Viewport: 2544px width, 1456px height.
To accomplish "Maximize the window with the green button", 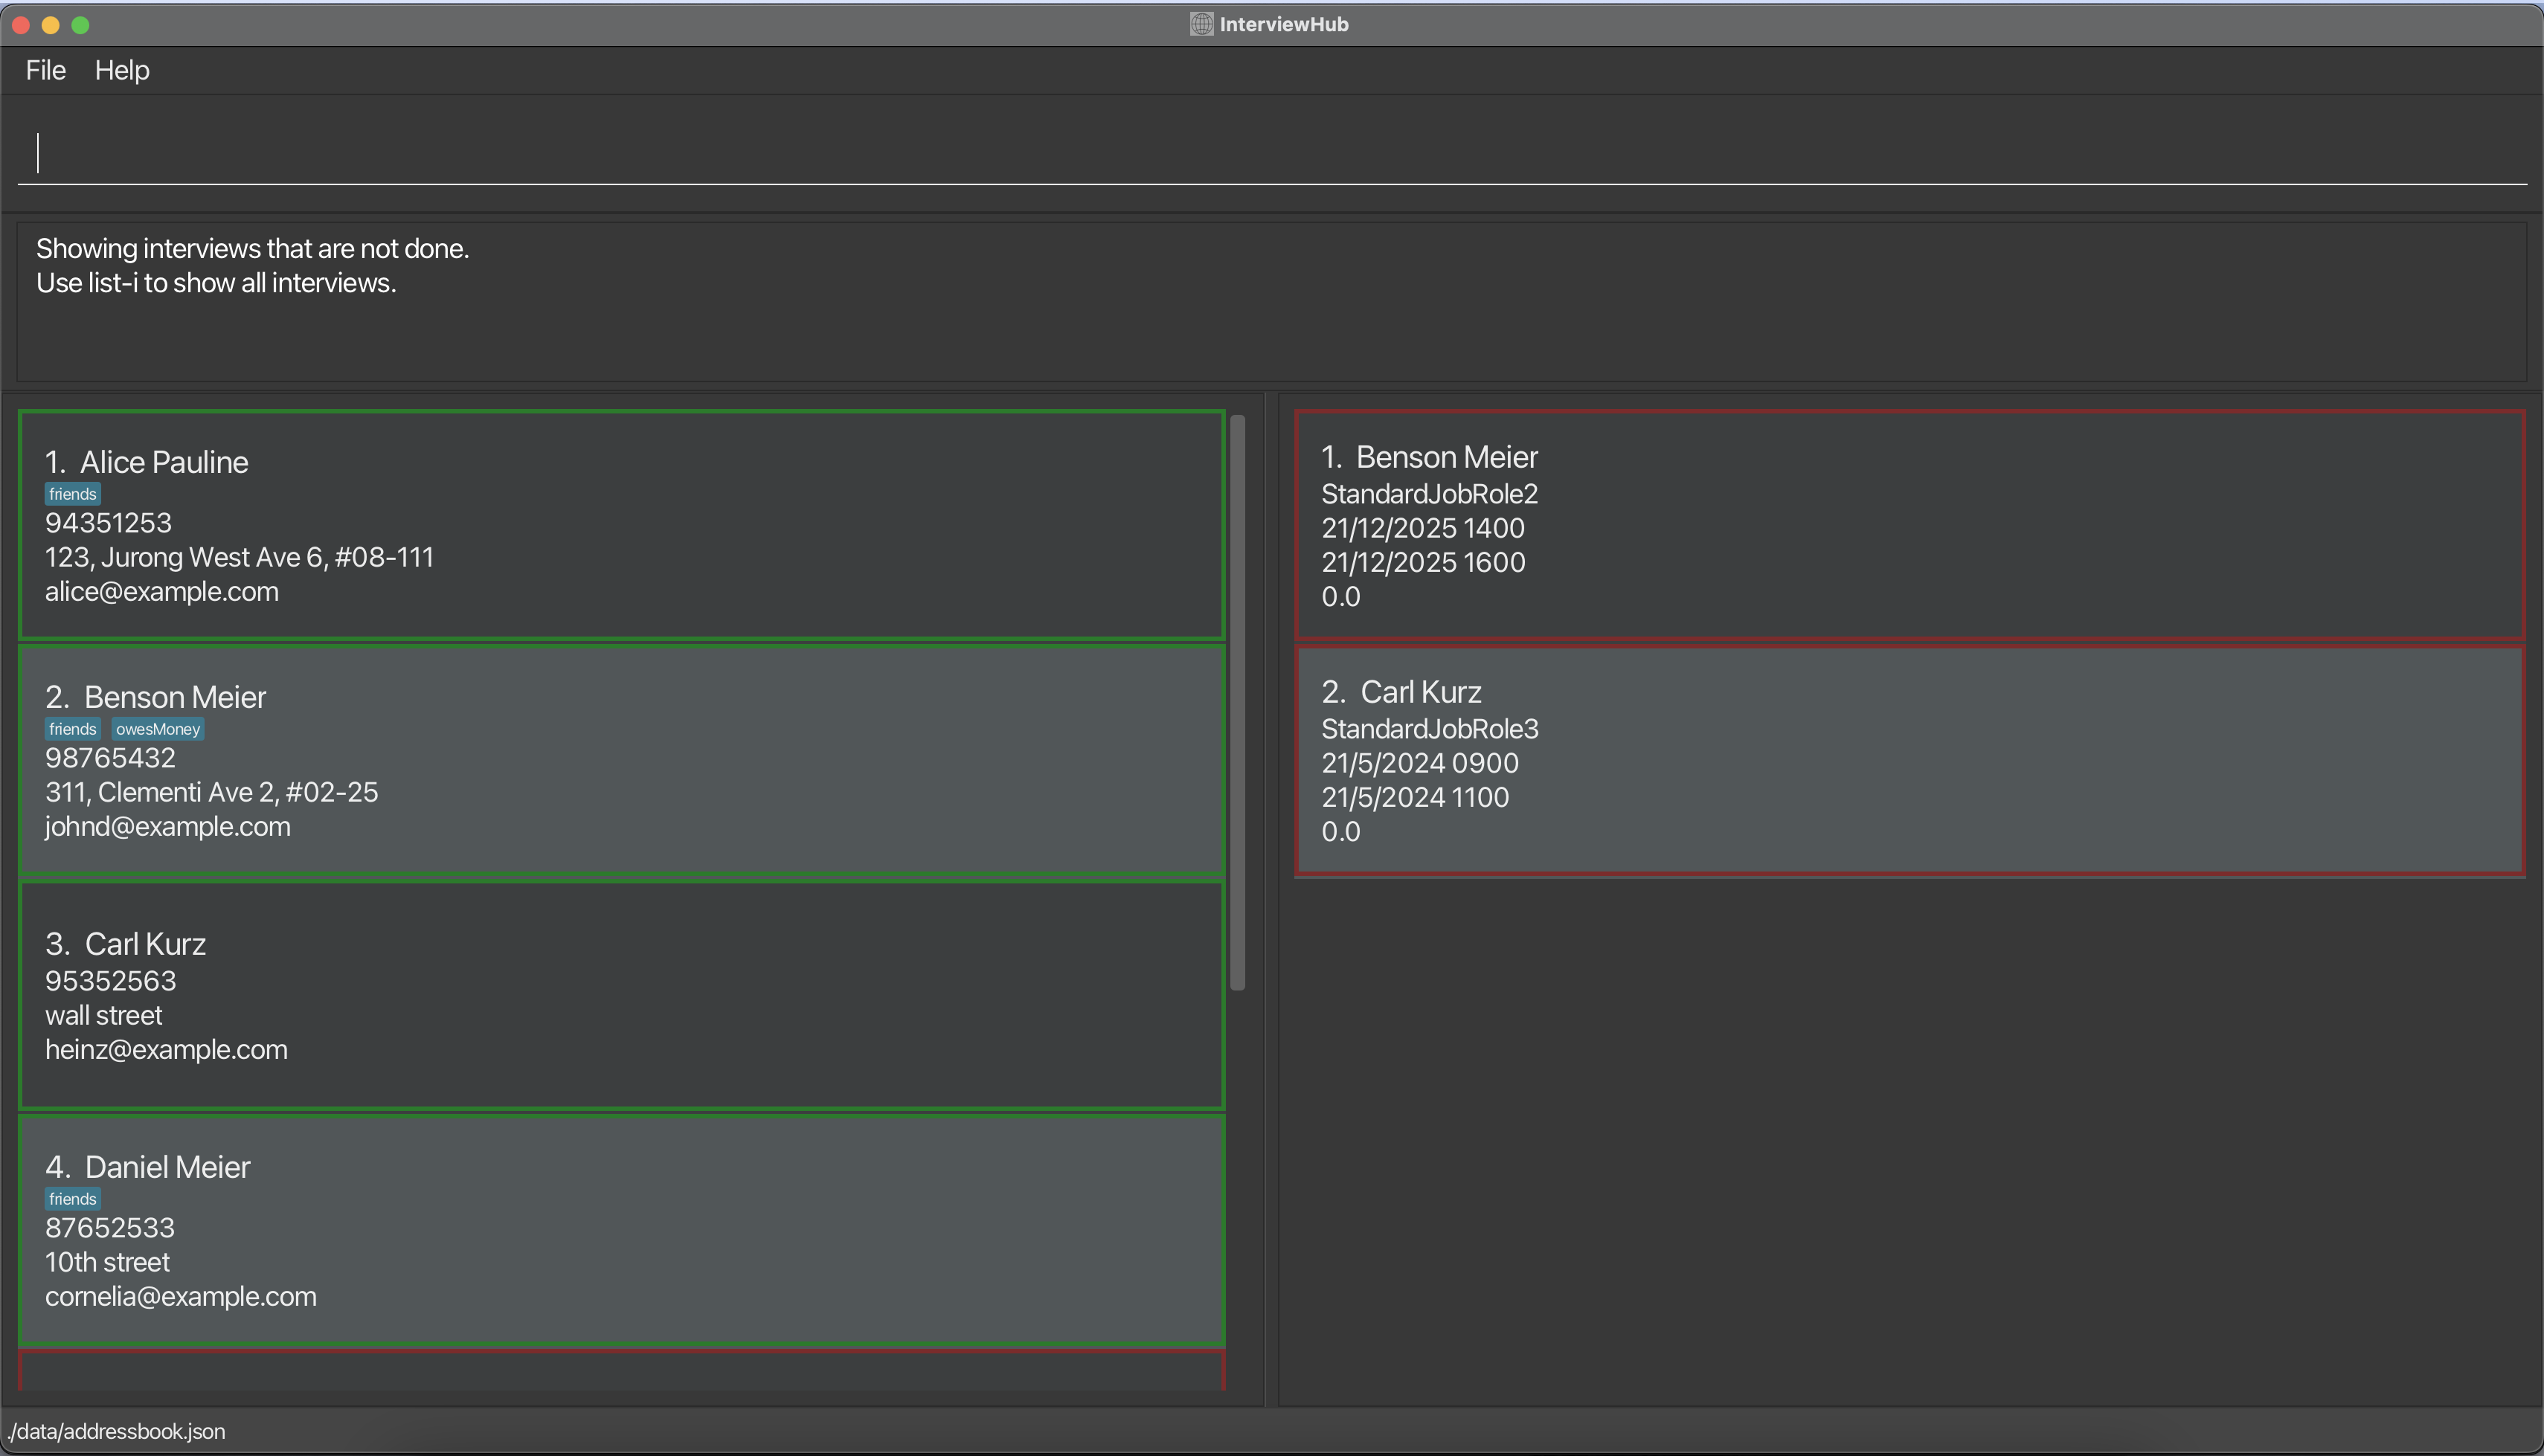I will coord(81,25).
